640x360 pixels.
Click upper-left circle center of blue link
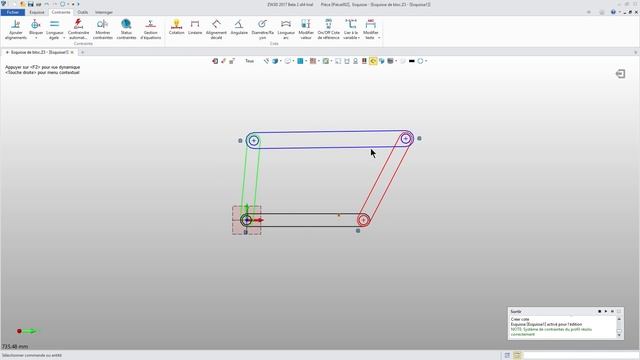pos(253,140)
